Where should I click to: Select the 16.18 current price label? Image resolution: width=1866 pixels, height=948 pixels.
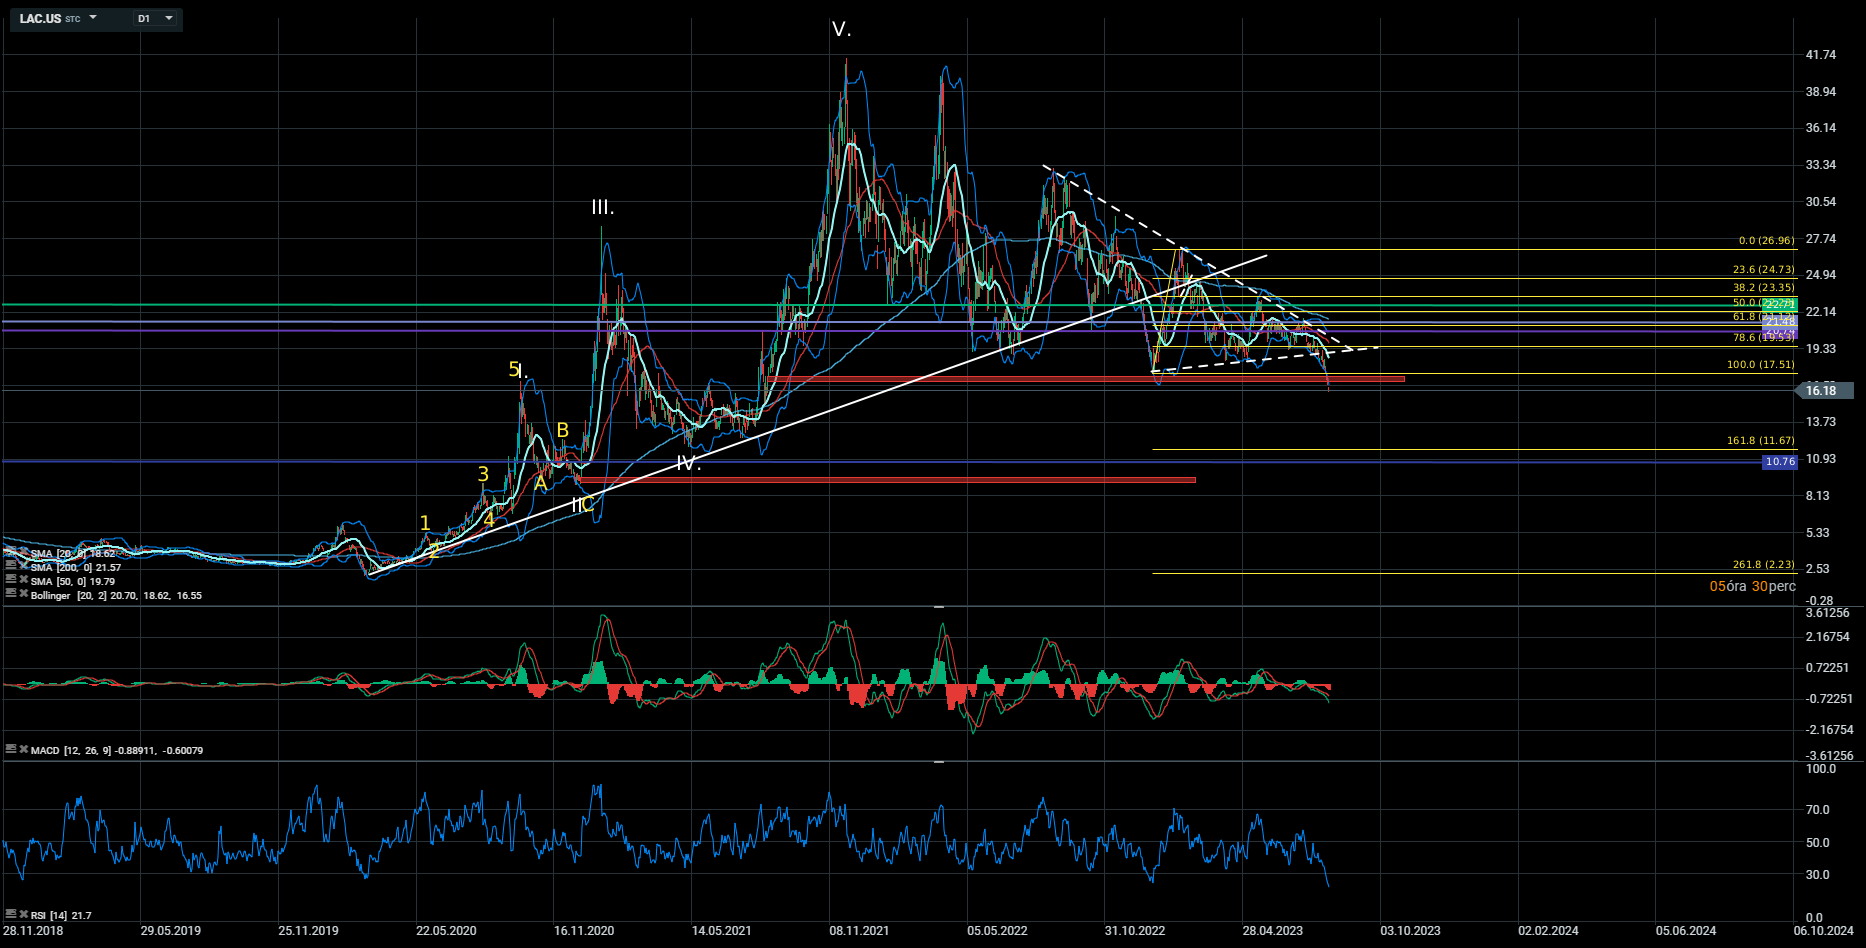pos(1822,391)
